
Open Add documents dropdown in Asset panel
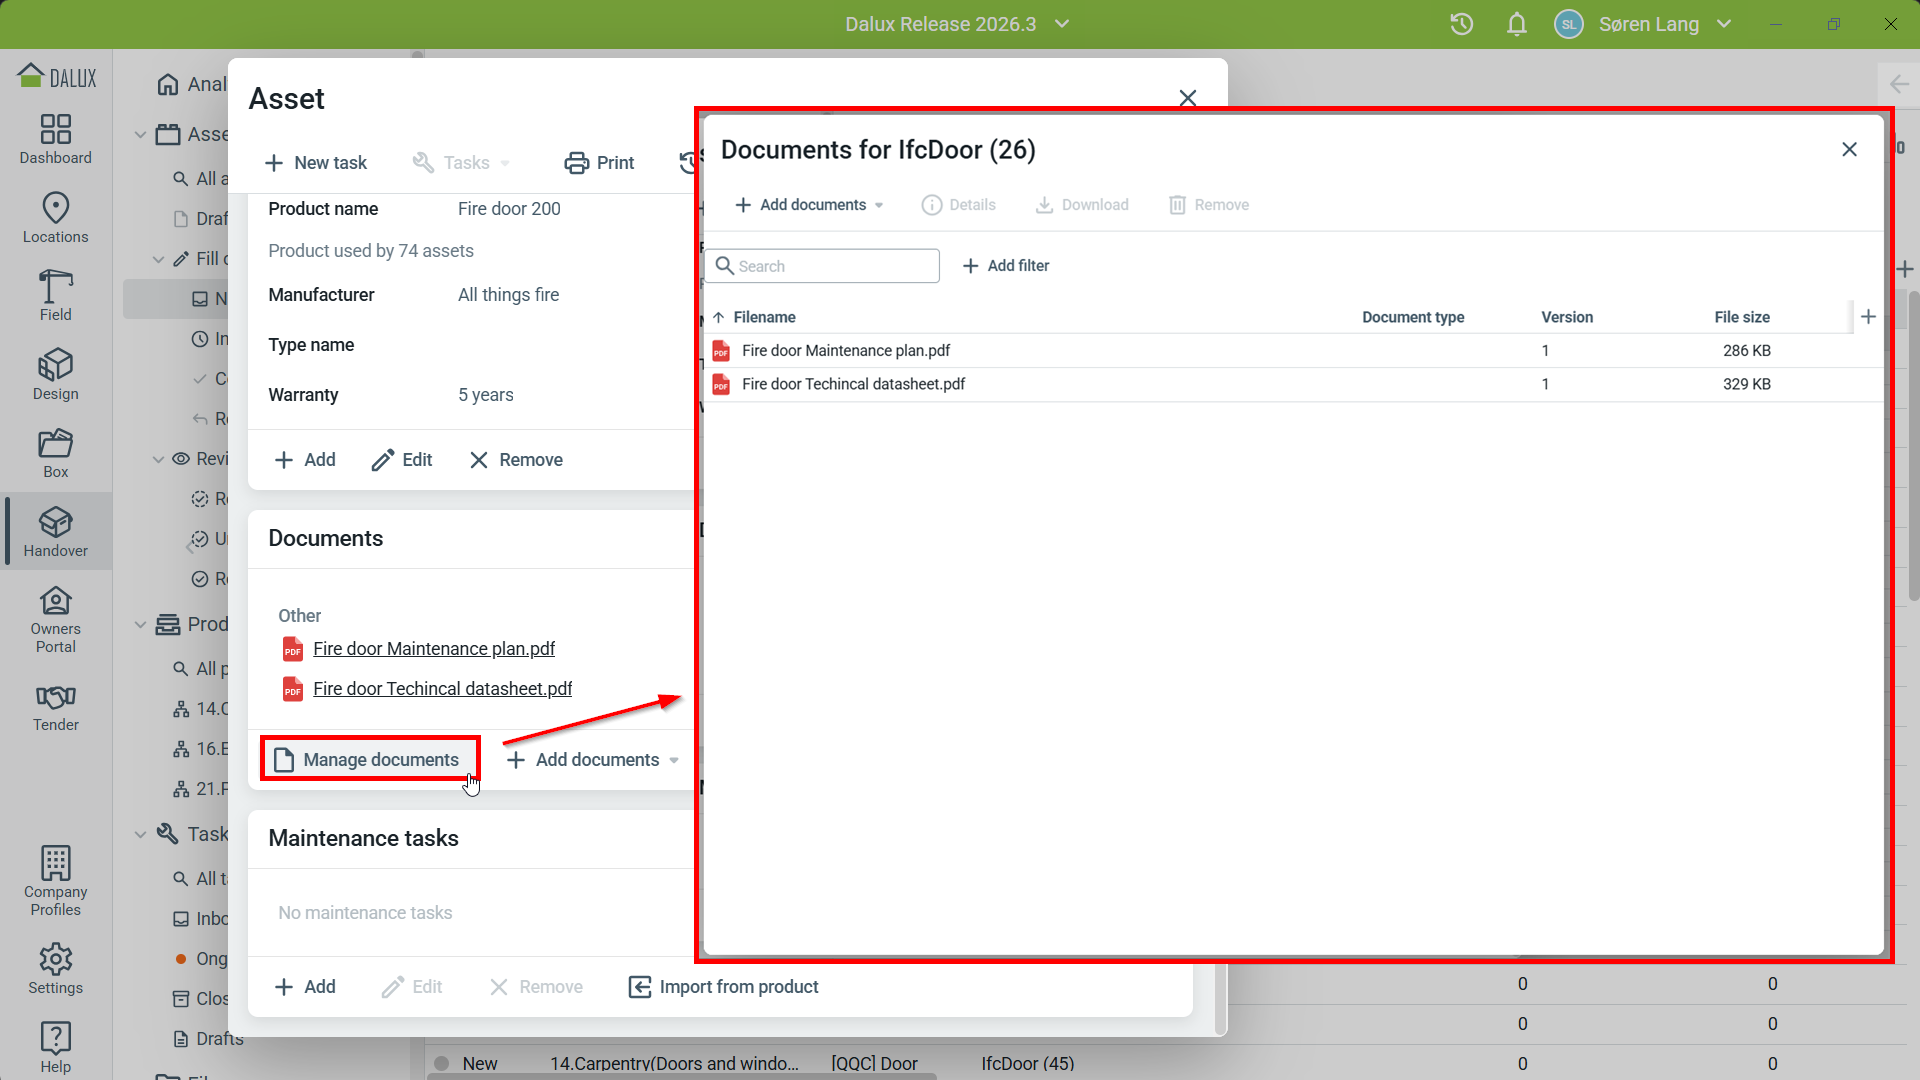[593, 760]
